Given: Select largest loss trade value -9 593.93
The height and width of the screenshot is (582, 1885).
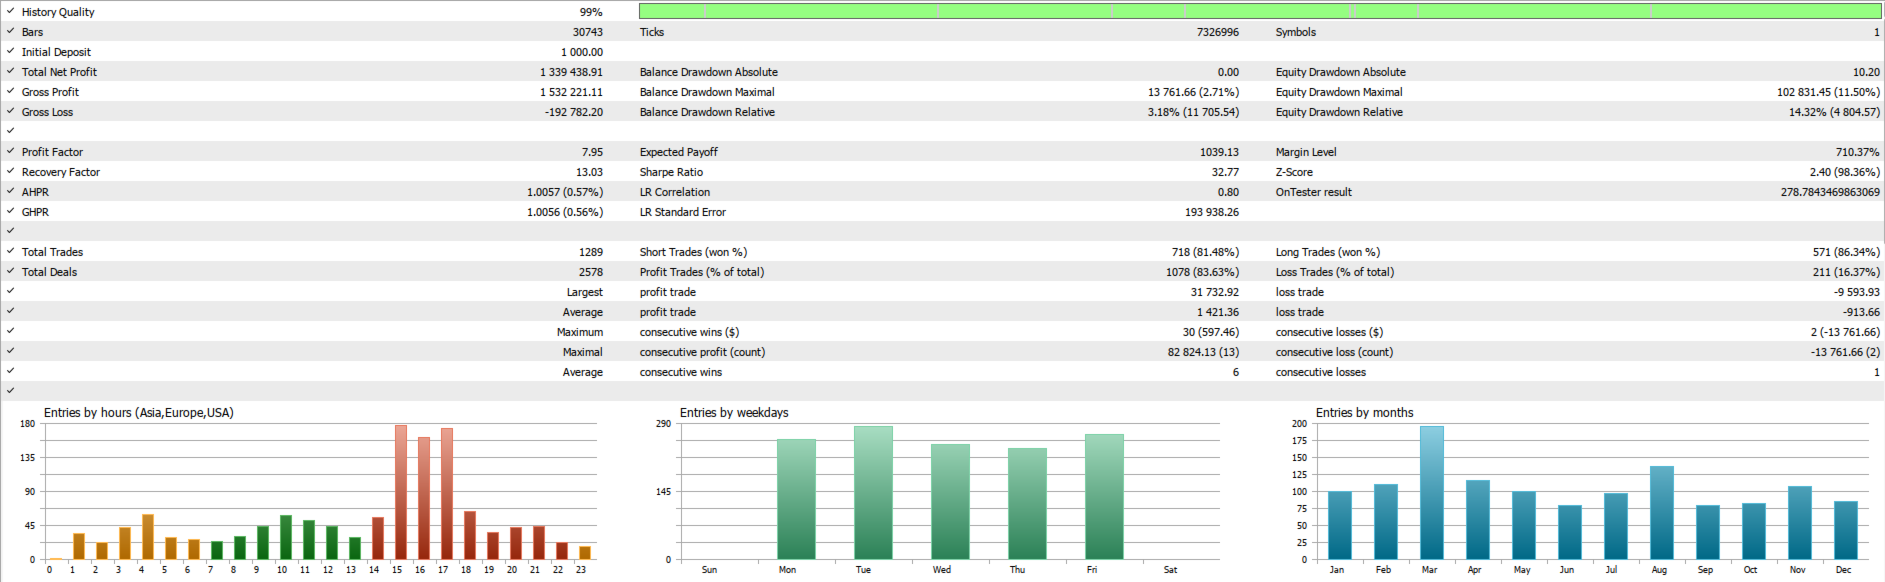Looking at the screenshot, I should click(x=1856, y=292).
